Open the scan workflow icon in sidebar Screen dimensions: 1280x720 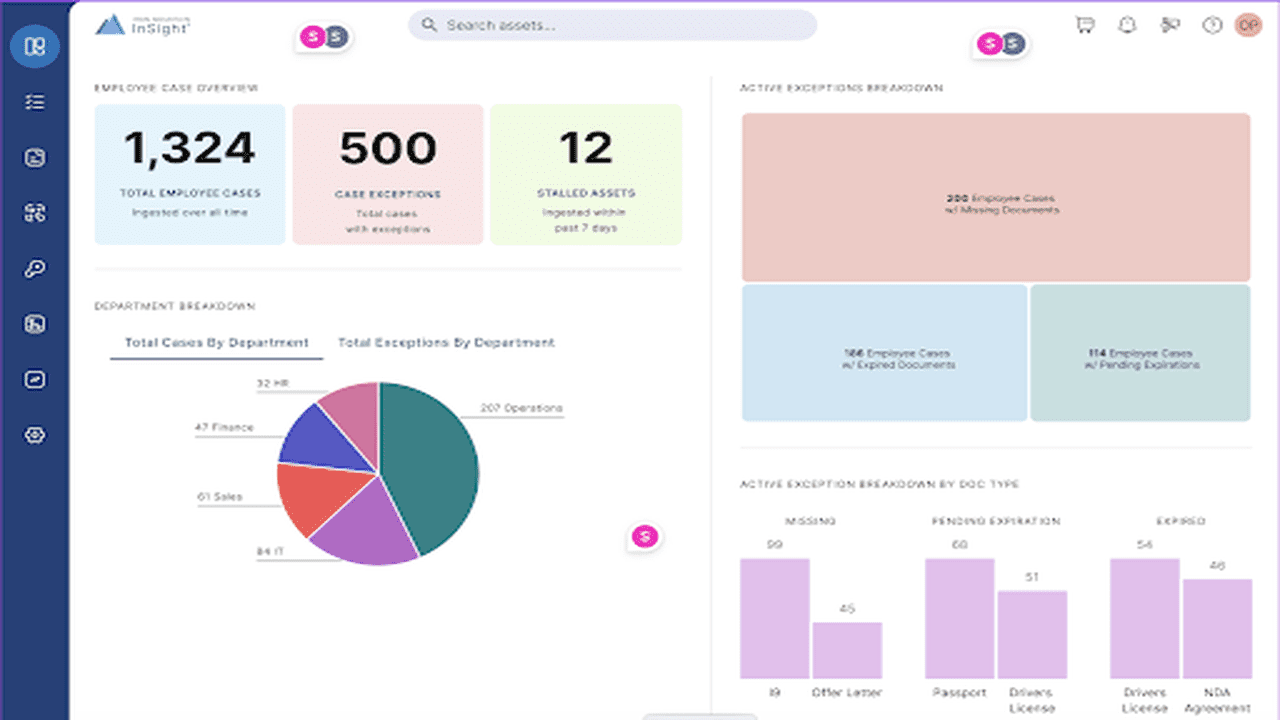click(35, 213)
